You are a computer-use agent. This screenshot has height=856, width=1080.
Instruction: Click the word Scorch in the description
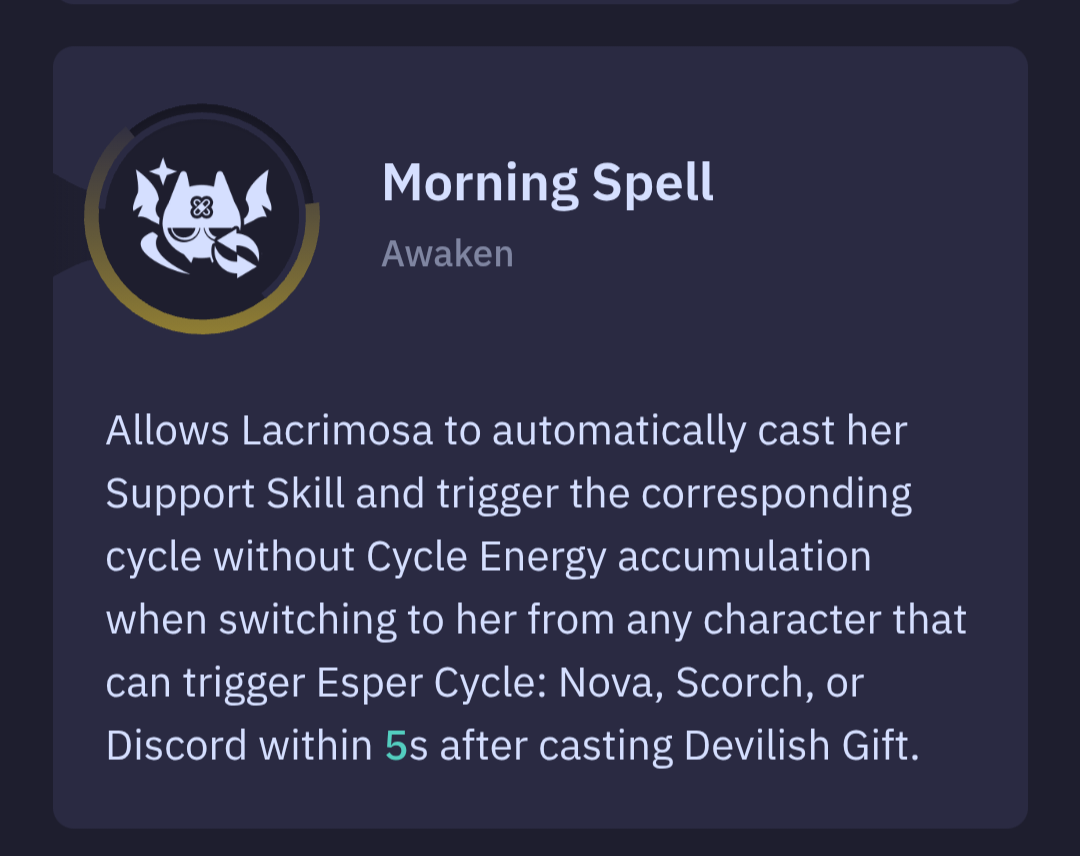click(x=739, y=682)
